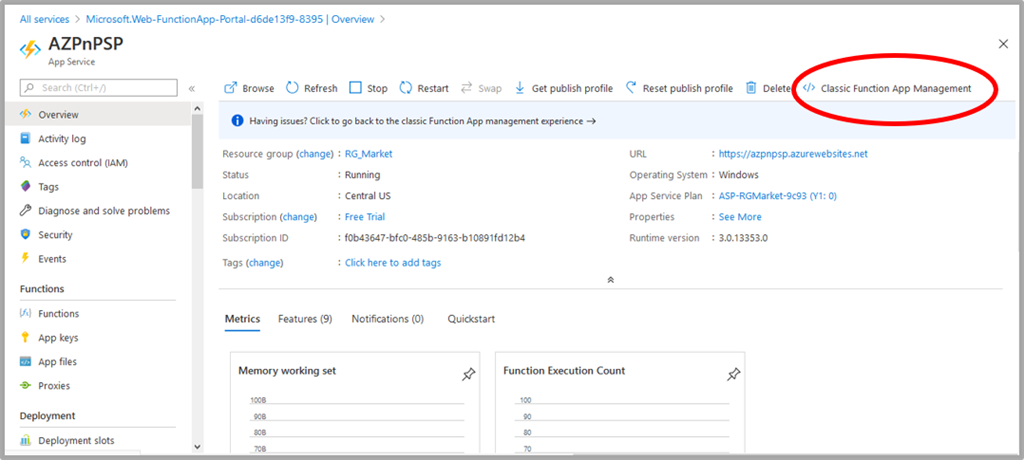The height and width of the screenshot is (460, 1024).
Task: Click the Central US location value
Action: point(368,196)
